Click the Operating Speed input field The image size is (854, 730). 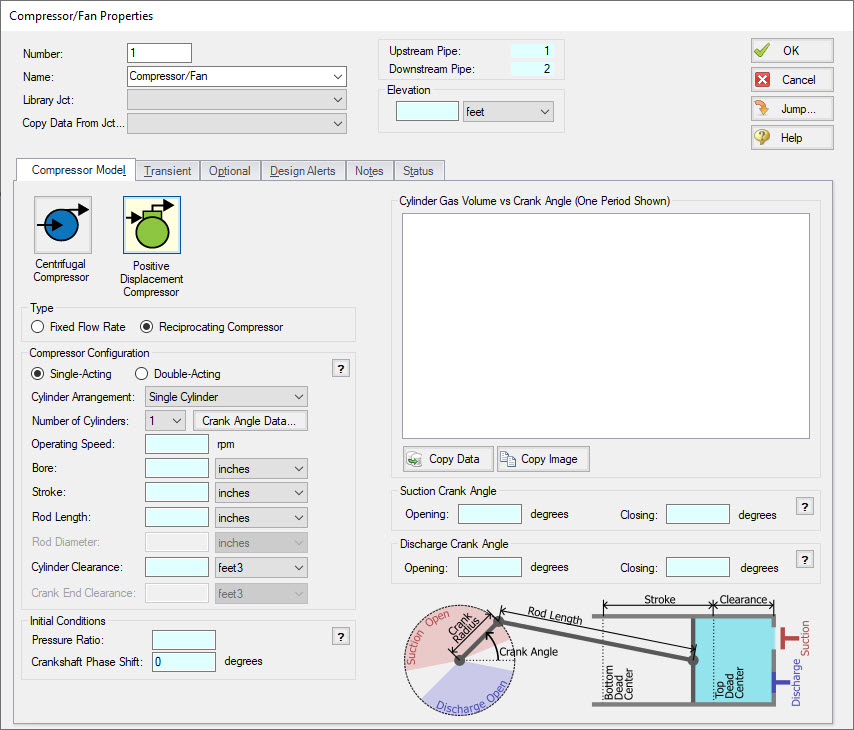coord(176,444)
